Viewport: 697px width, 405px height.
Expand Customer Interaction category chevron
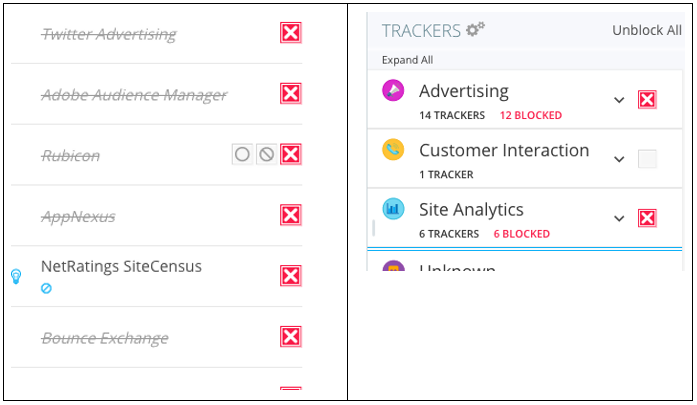pos(619,159)
